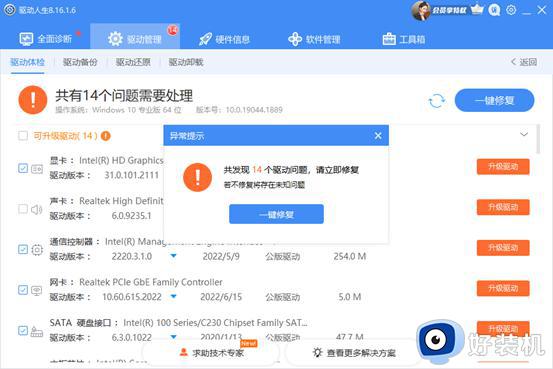Click the 6.0.9235.1 driver version text
Image resolution: width=553 pixels, height=369 pixels.
point(132,216)
